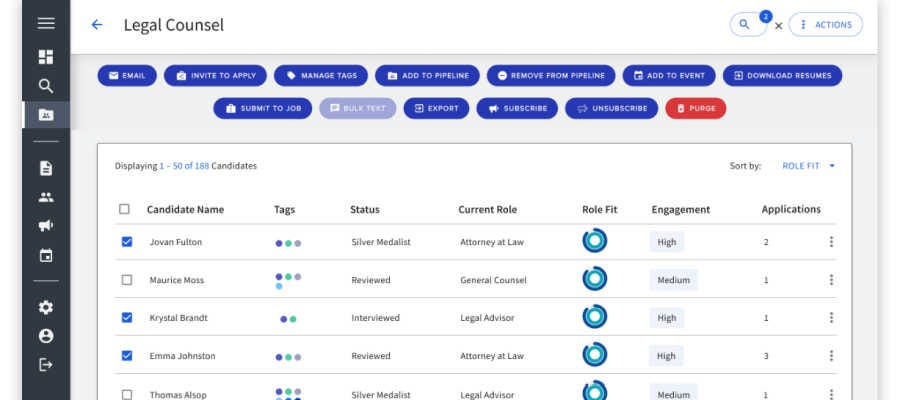
Task: Open the megaphone campaigns sidebar icon
Action: [46, 226]
